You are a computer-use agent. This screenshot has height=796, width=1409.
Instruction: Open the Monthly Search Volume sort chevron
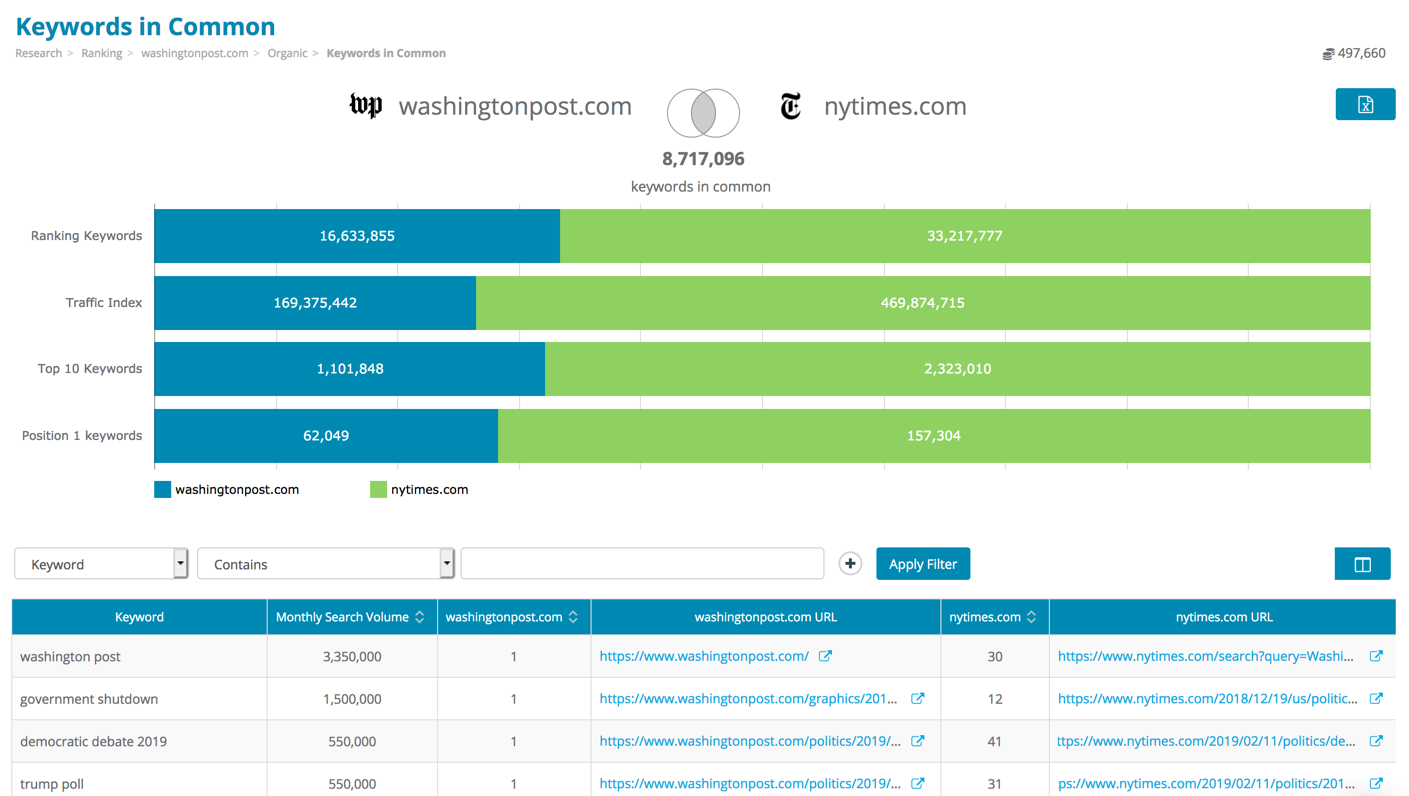(418, 616)
